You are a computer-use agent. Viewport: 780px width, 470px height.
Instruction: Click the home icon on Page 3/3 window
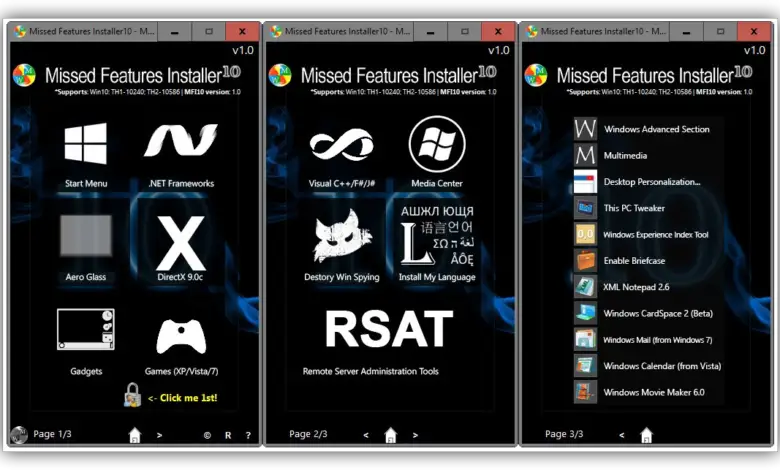click(x=646, y=435)
